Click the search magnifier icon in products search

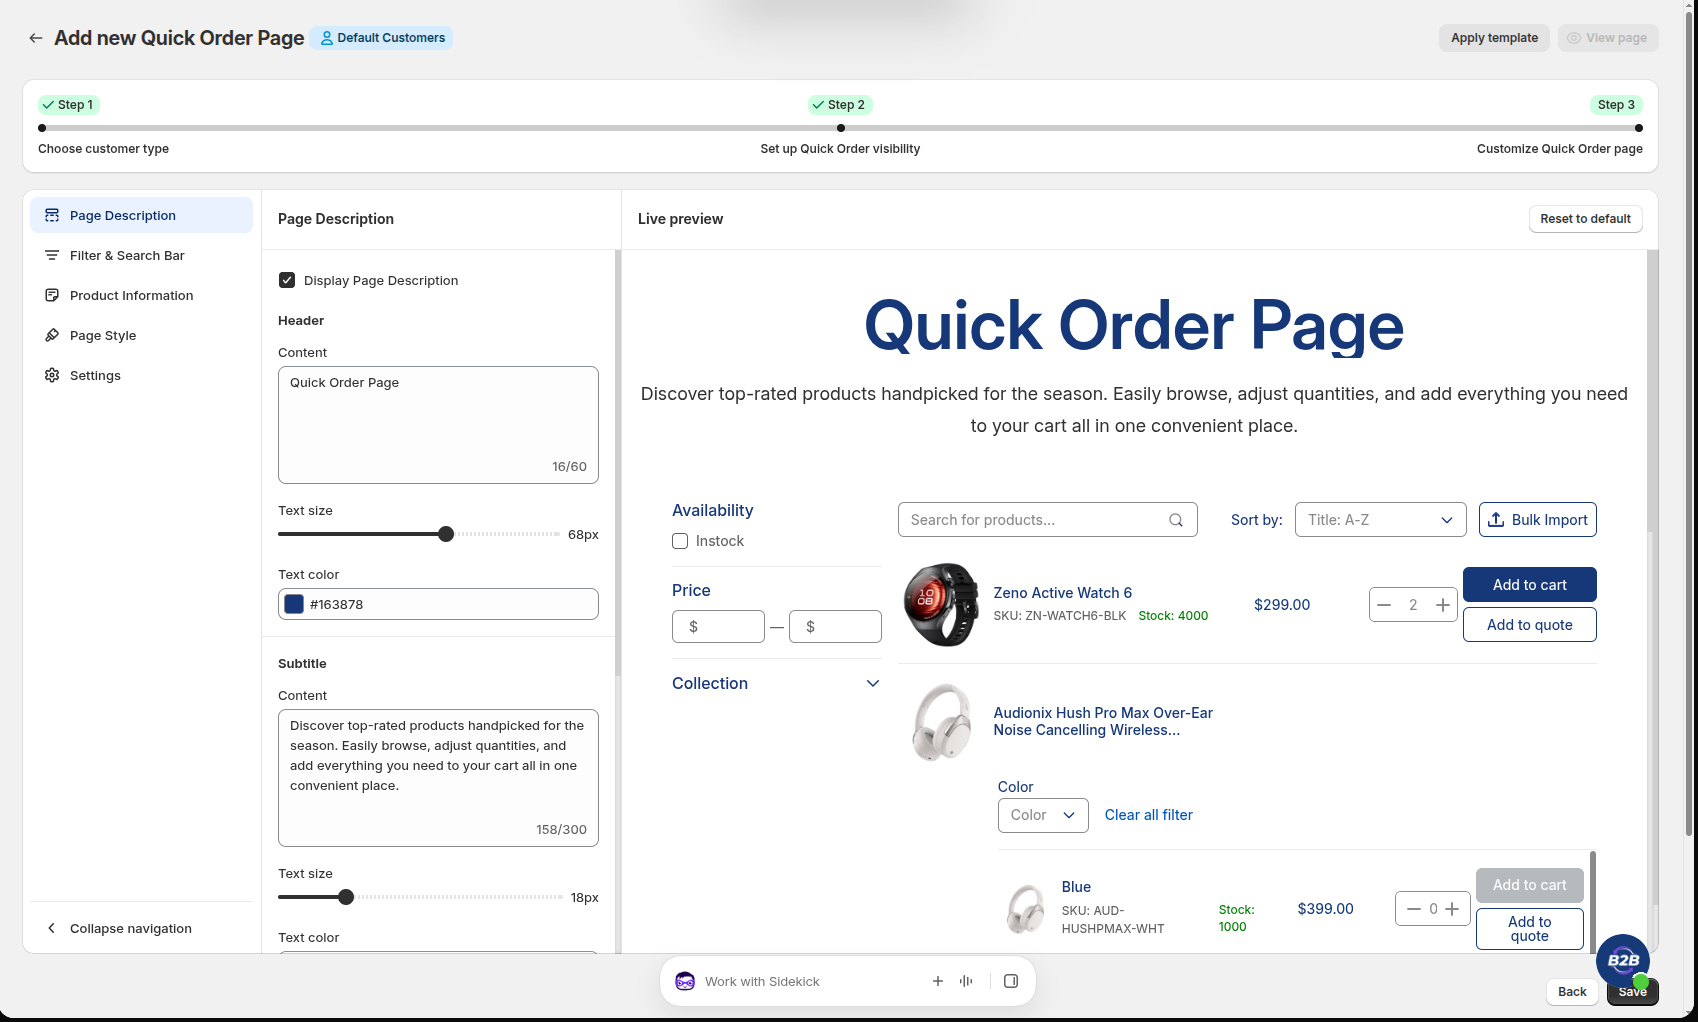[1176, 520]
